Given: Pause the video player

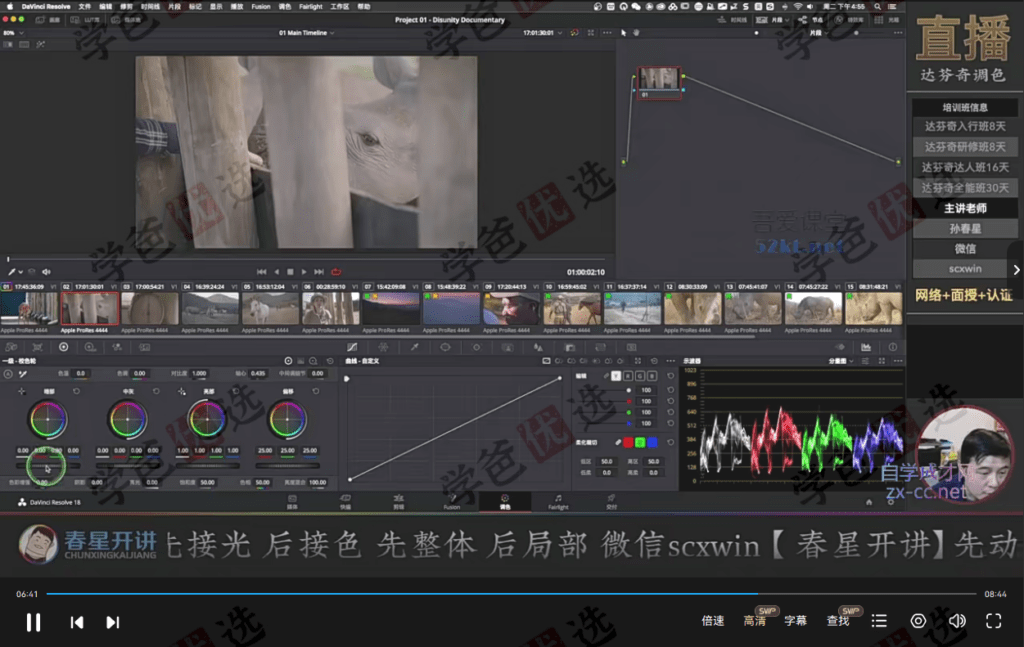Looking at the screenshot, I should click(x=33, y=622).
